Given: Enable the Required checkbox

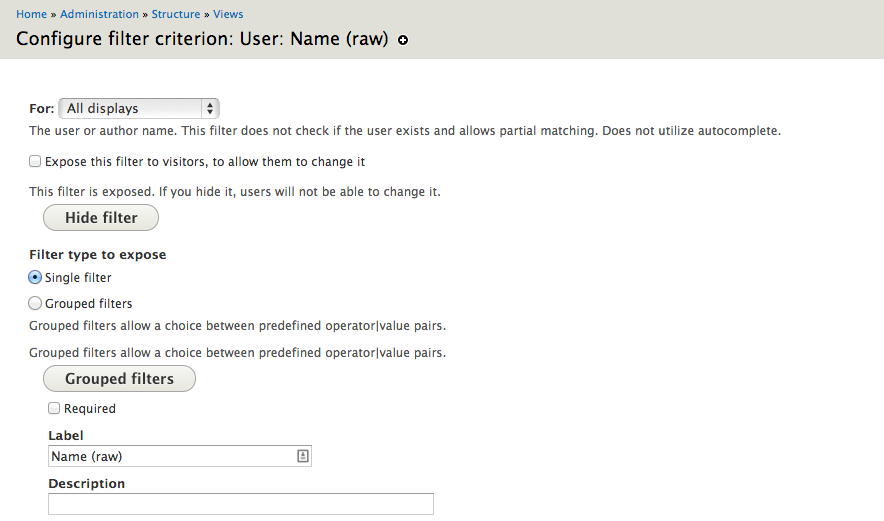Looking at the screenshot, I should point(54,408).
